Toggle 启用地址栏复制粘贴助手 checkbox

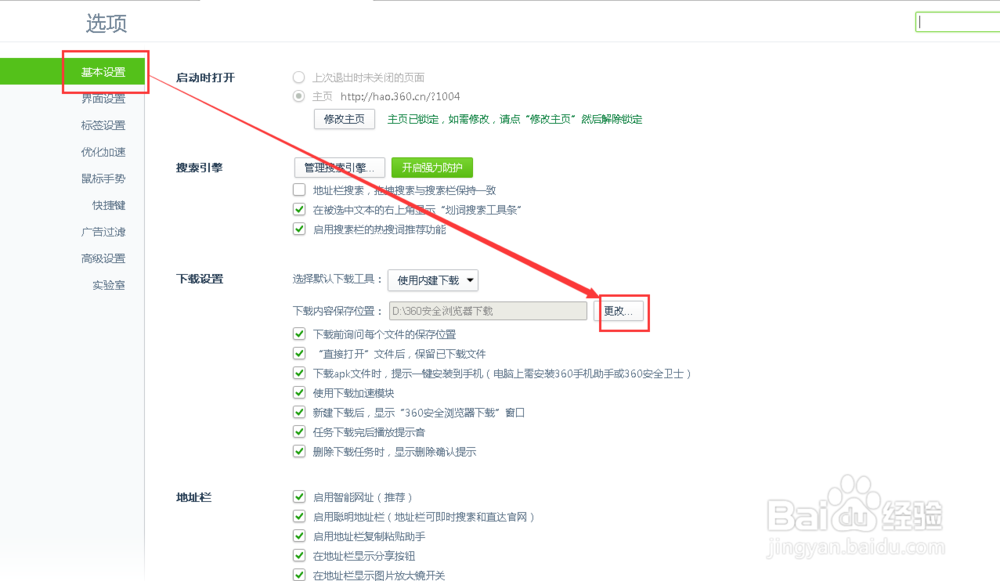click(x=299, y=536)
